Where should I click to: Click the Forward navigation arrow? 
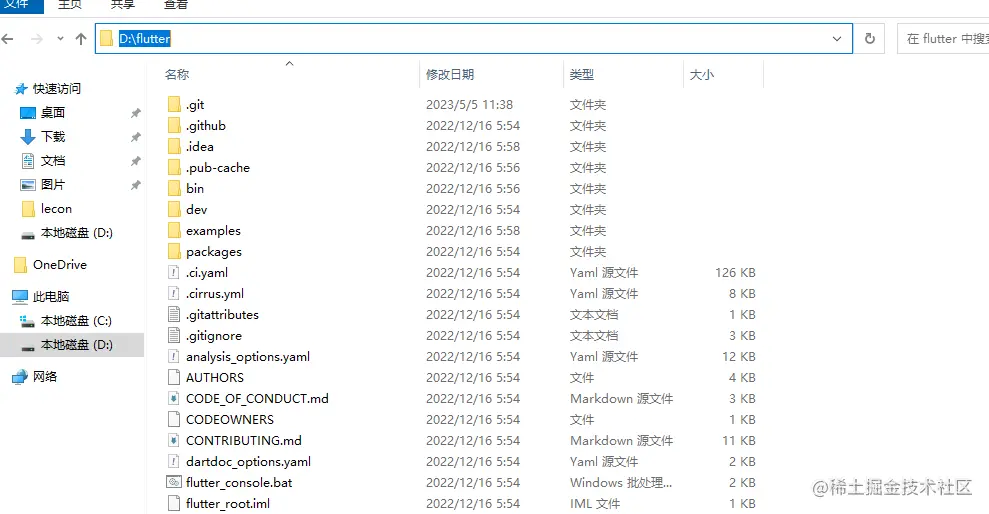(37, 39)
